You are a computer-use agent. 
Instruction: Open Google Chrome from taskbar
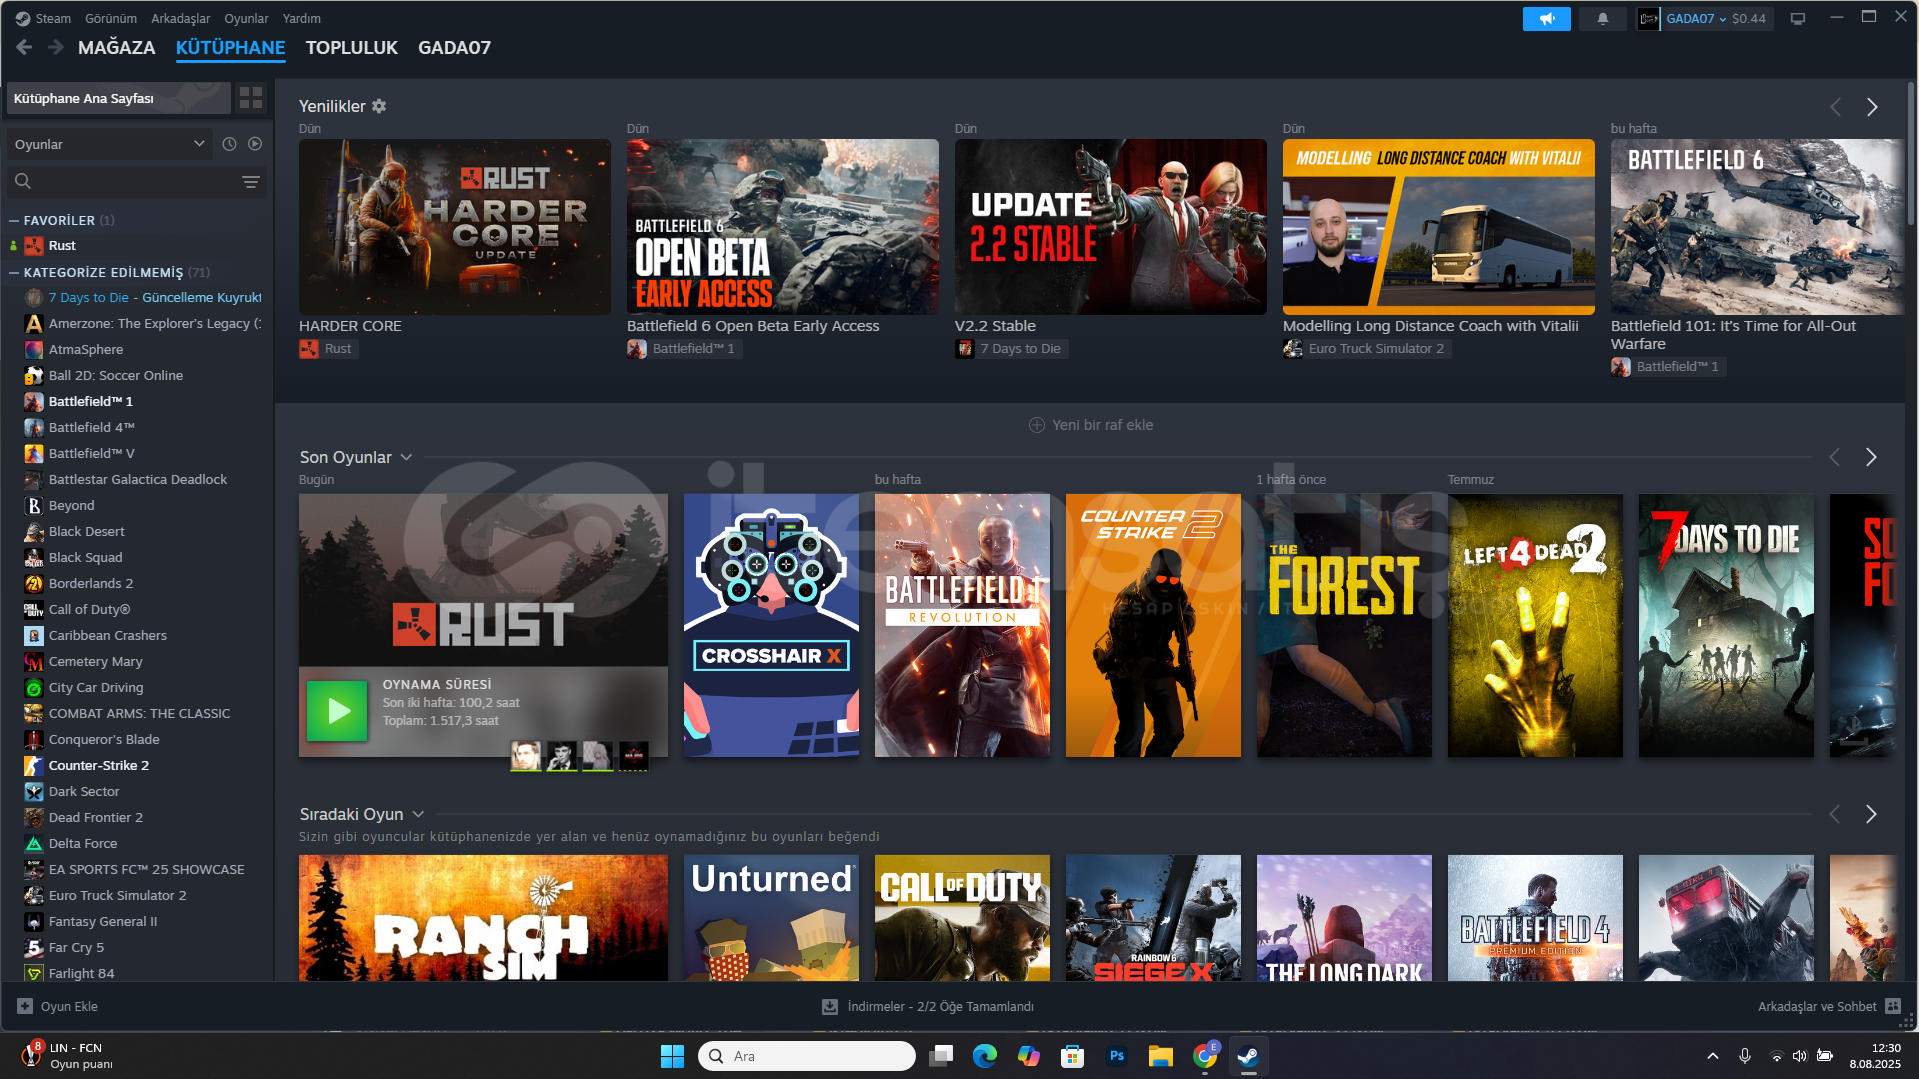click(x=1205, y=1056)
